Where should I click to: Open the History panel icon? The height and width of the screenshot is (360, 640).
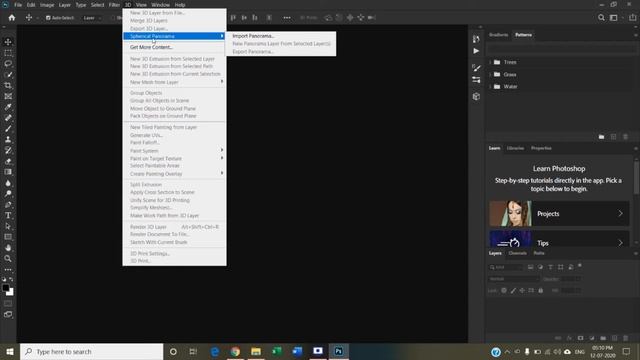click(476, 39)
